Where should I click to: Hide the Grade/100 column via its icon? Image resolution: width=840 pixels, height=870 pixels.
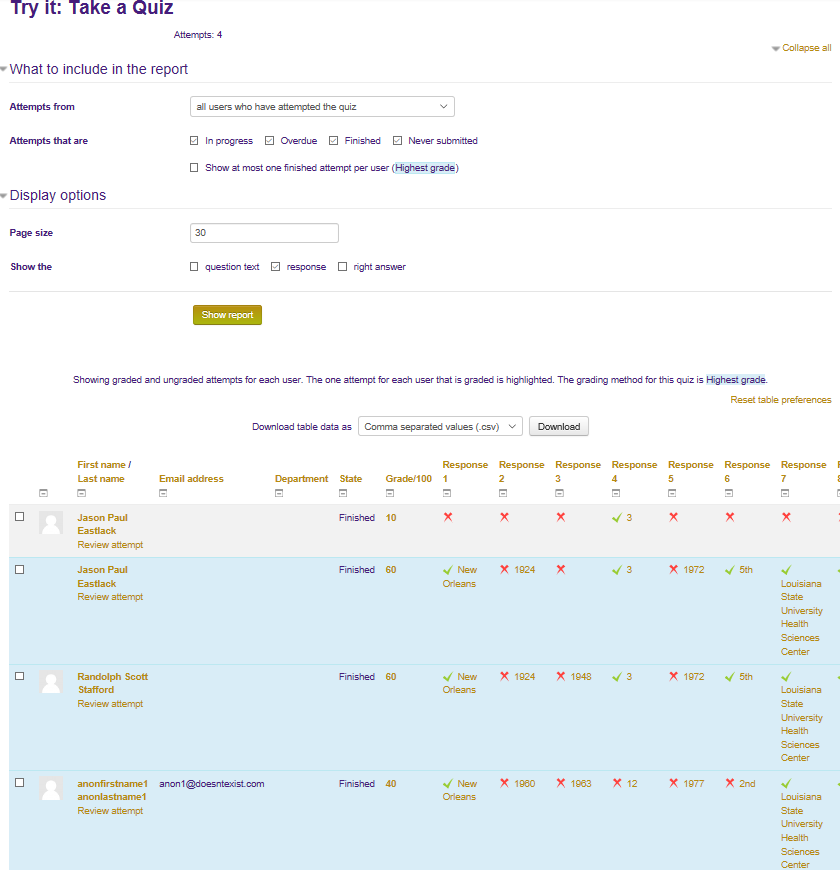(390, 493)
